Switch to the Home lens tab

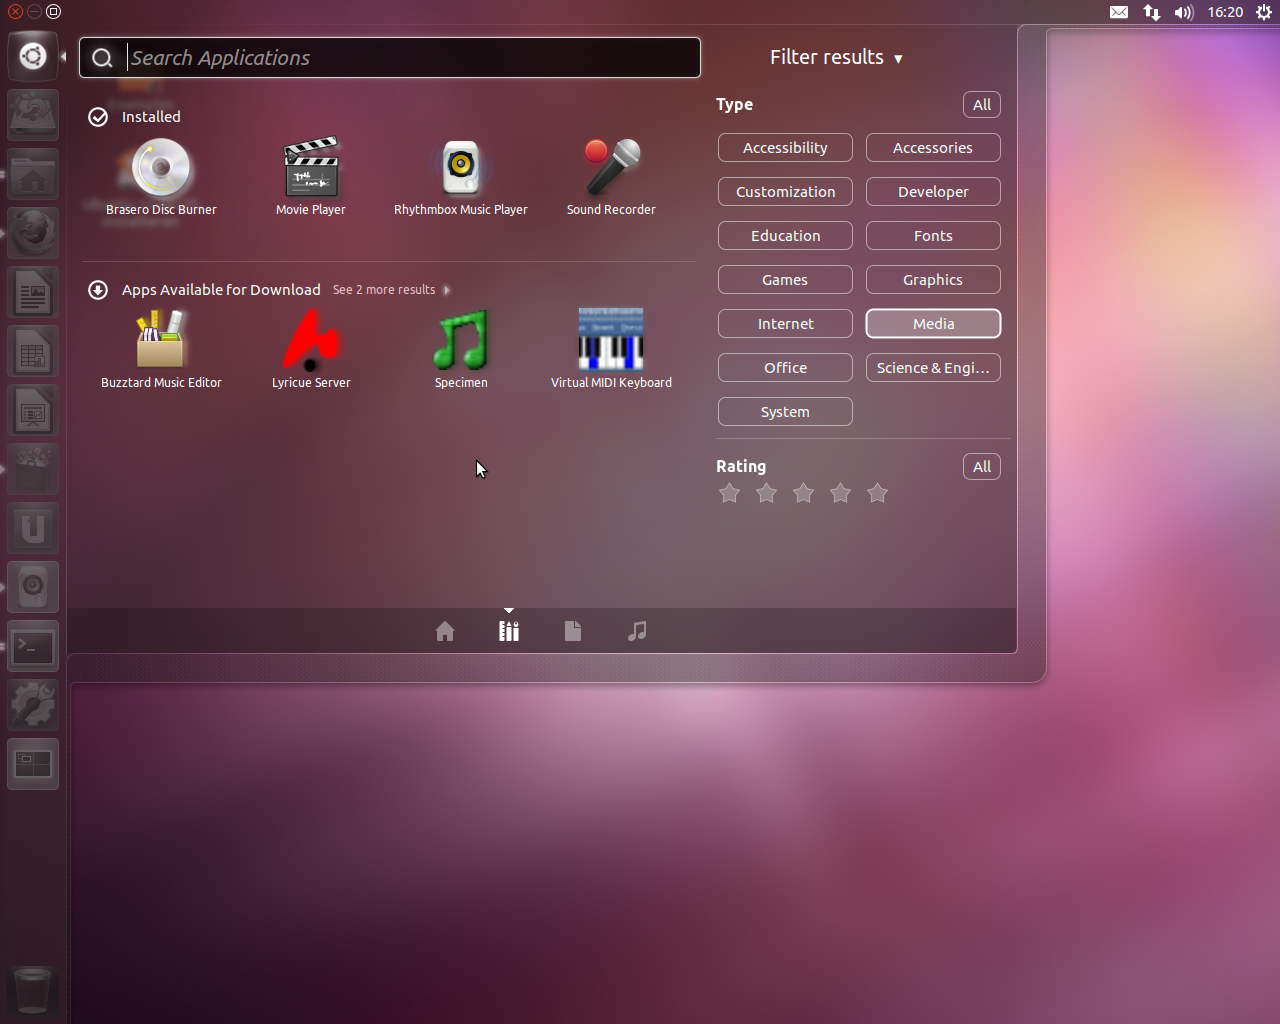[x=445, y=631]
